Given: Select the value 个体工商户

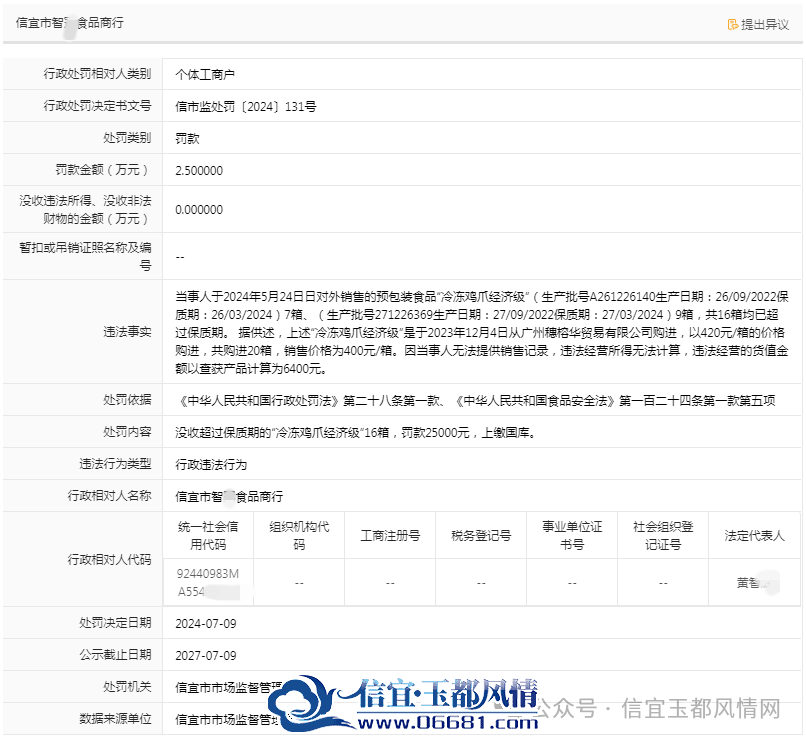Looking at the screenshot, I should point(205,75).
